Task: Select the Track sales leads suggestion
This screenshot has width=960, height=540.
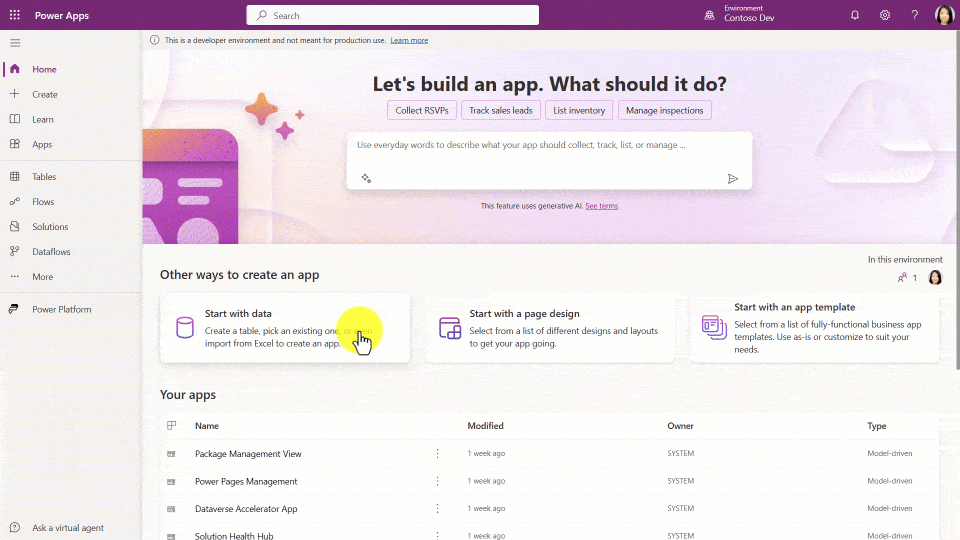Action: click(x=501, y=110)
